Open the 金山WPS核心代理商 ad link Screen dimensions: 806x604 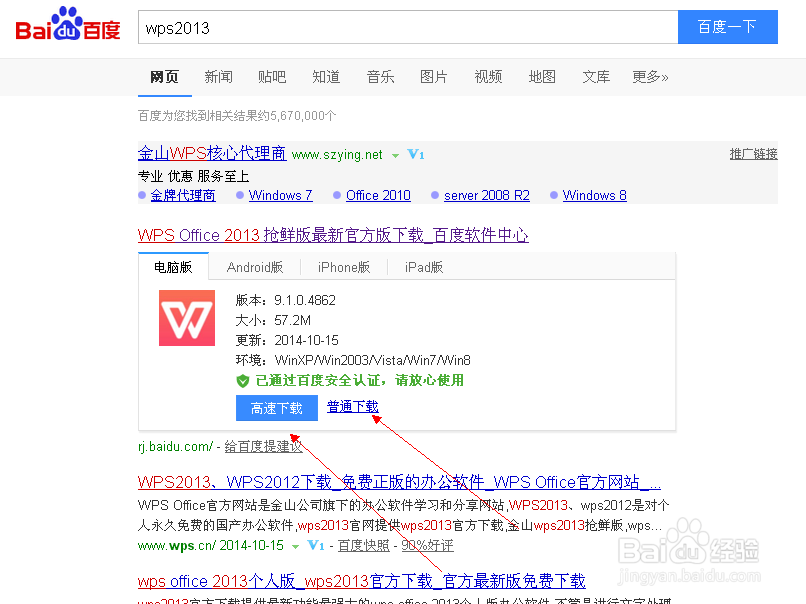[212, 153]
